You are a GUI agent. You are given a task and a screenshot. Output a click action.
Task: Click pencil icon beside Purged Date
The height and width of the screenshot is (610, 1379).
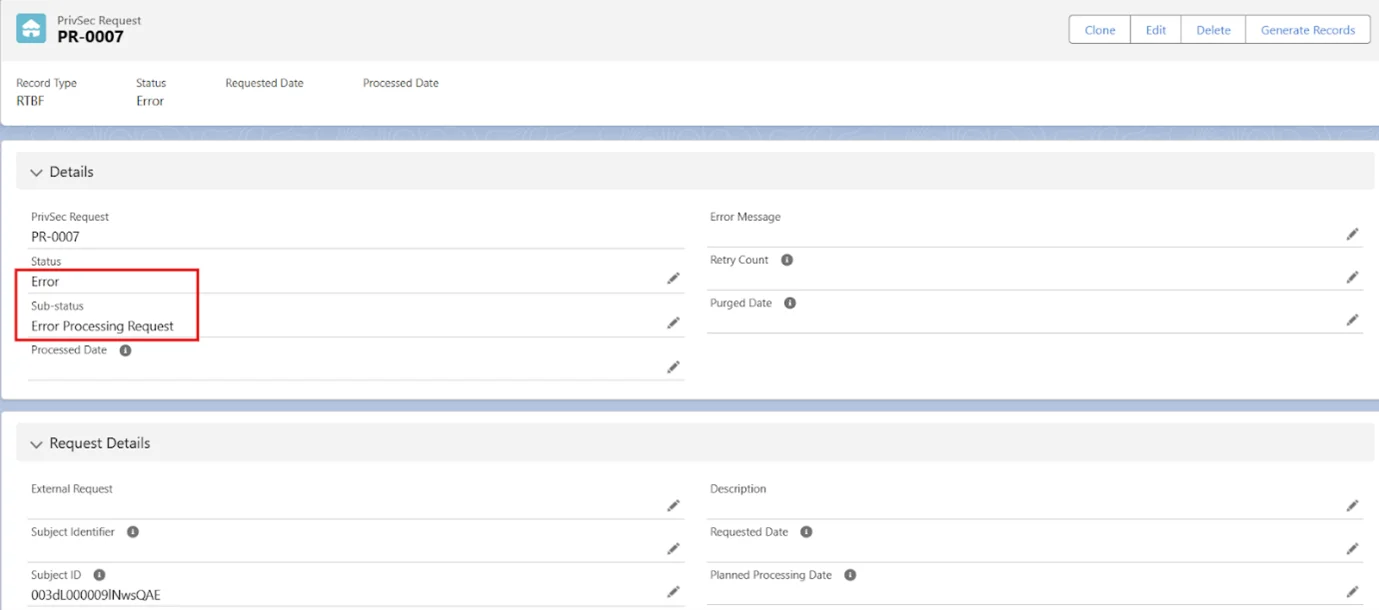click(1352, 320)
